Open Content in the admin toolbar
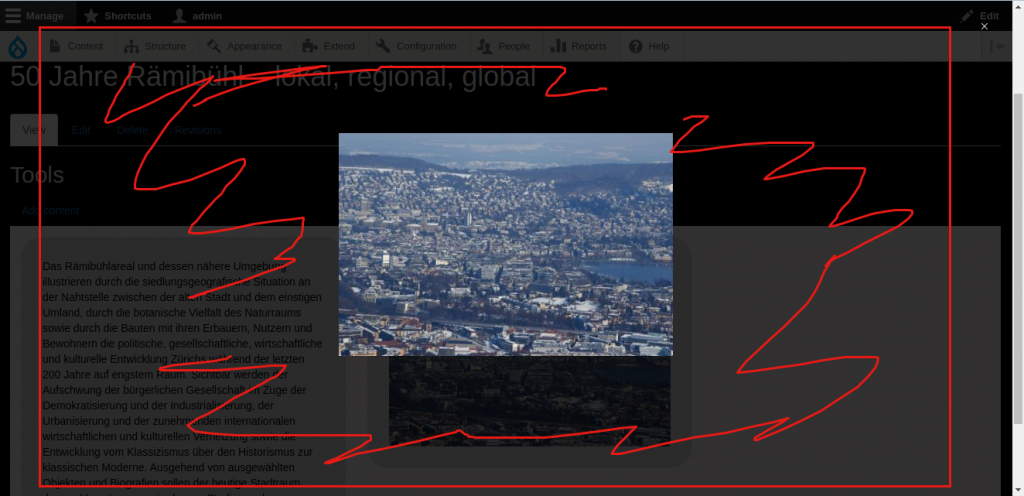Viewport: 1024px width, 496px height. (76, 47)
